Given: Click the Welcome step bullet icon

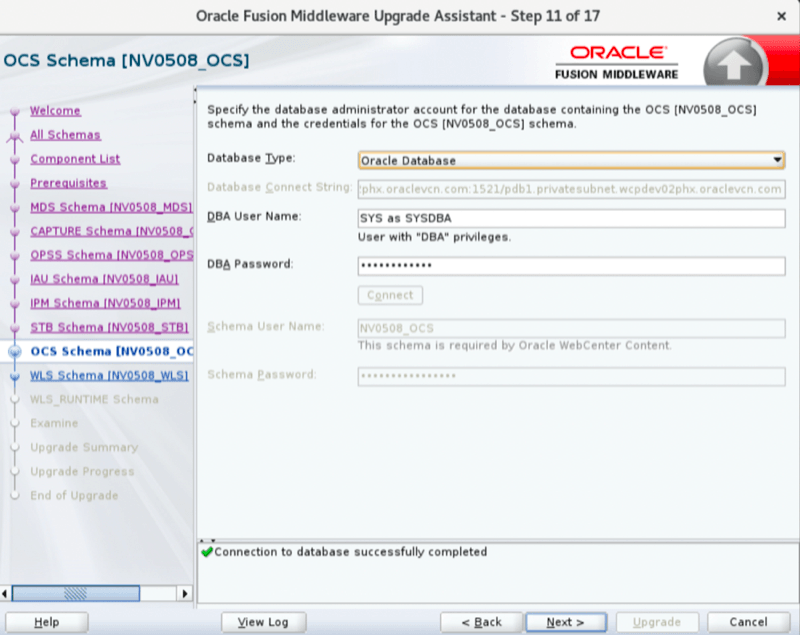Looking at the screenshot, I should click(x=15, y=111).
